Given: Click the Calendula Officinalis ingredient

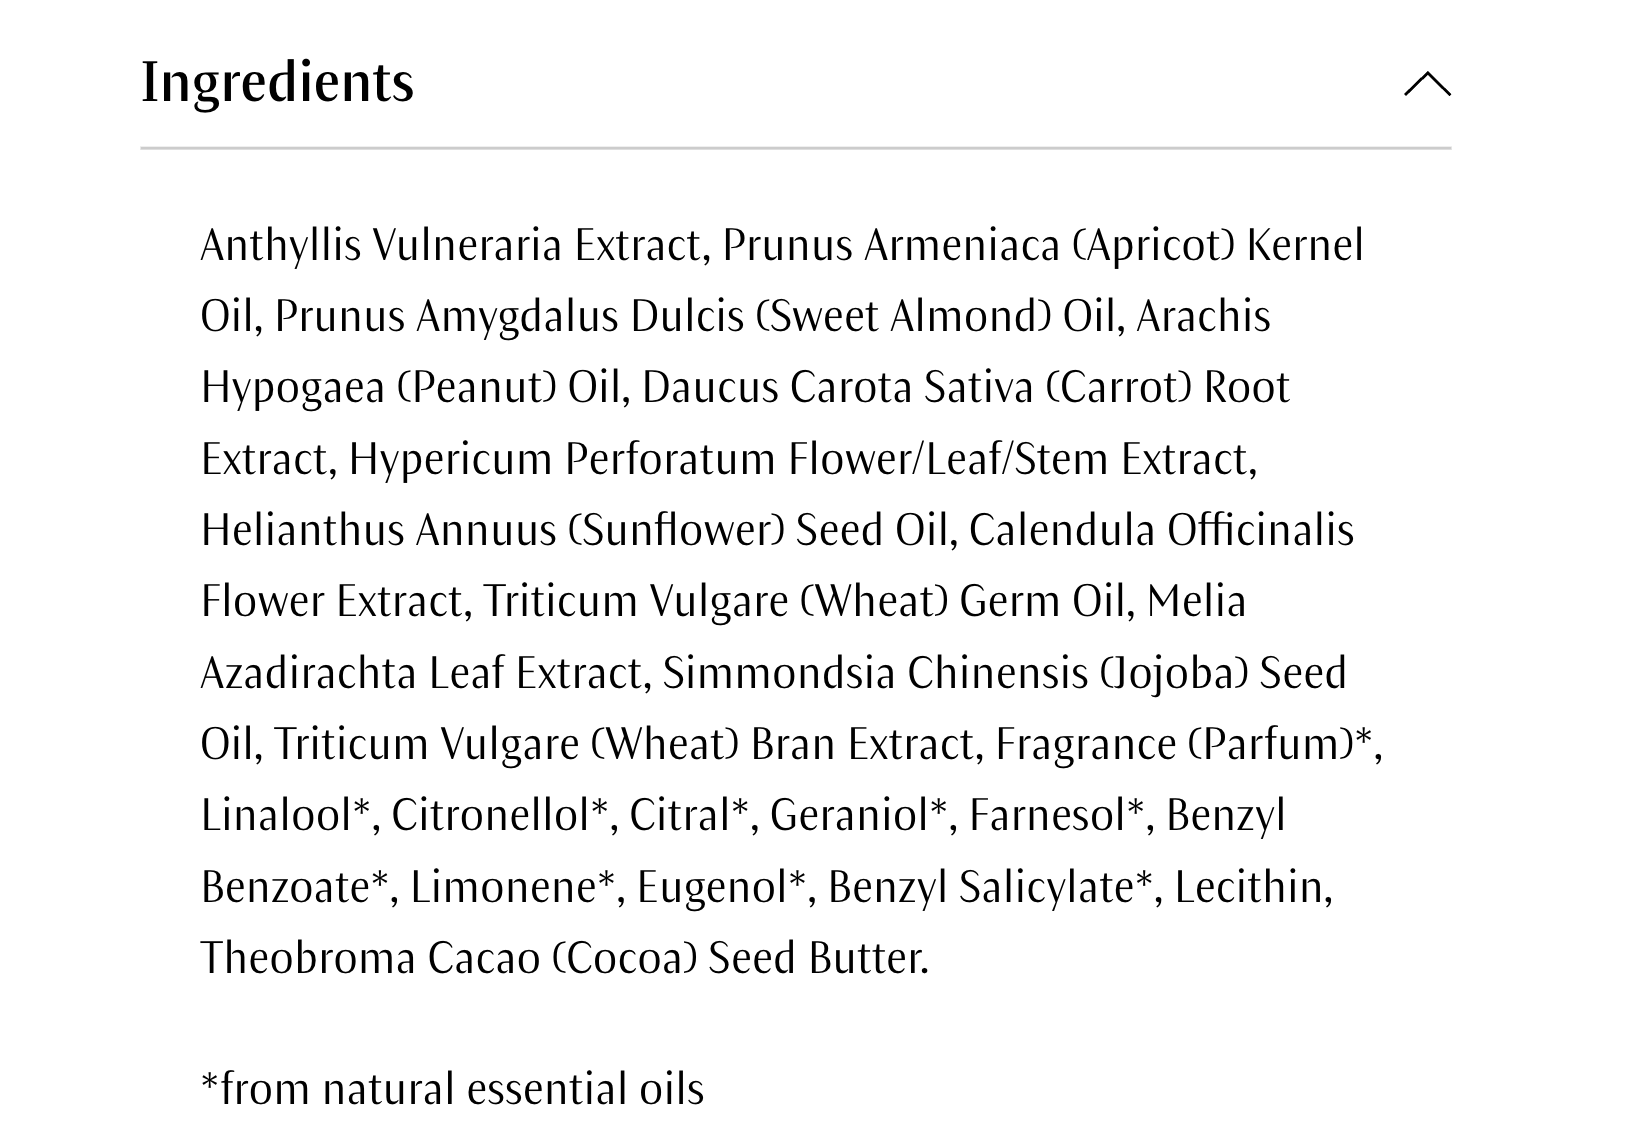Looking at the screenshot, I should point(1160,531).
